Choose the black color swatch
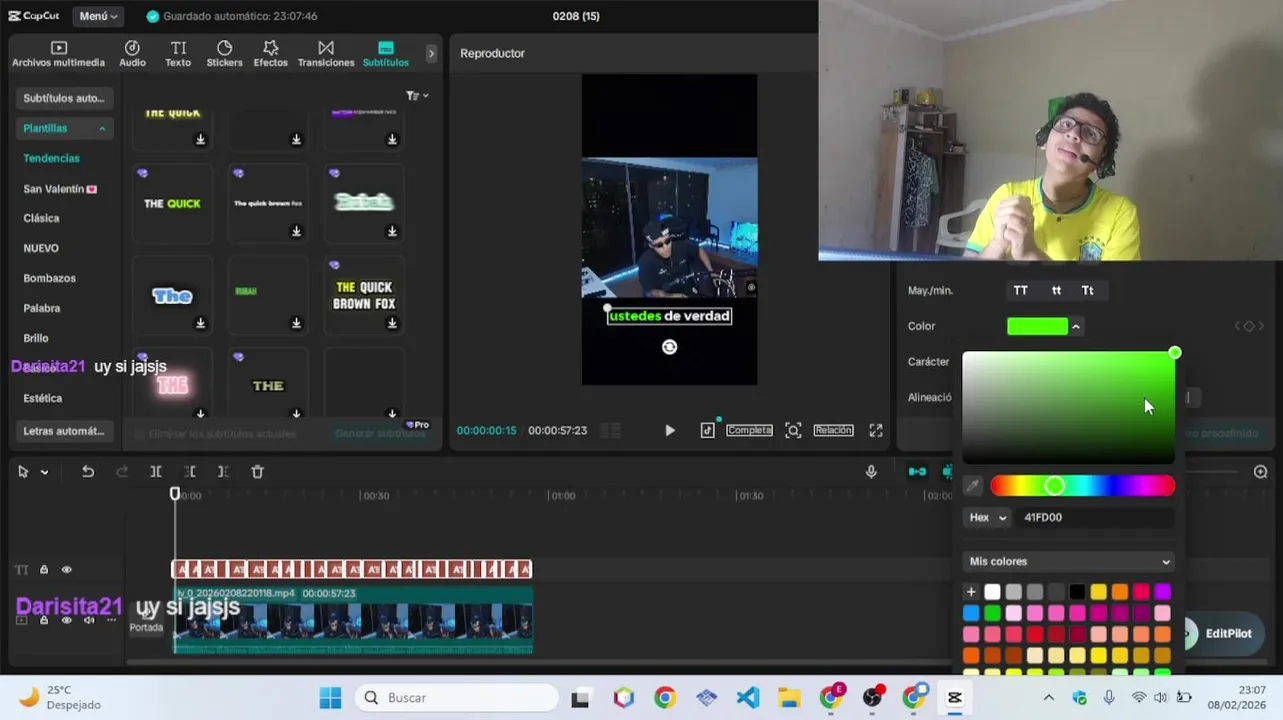This screenshot has height=720, width=1283. [1077, 592]
